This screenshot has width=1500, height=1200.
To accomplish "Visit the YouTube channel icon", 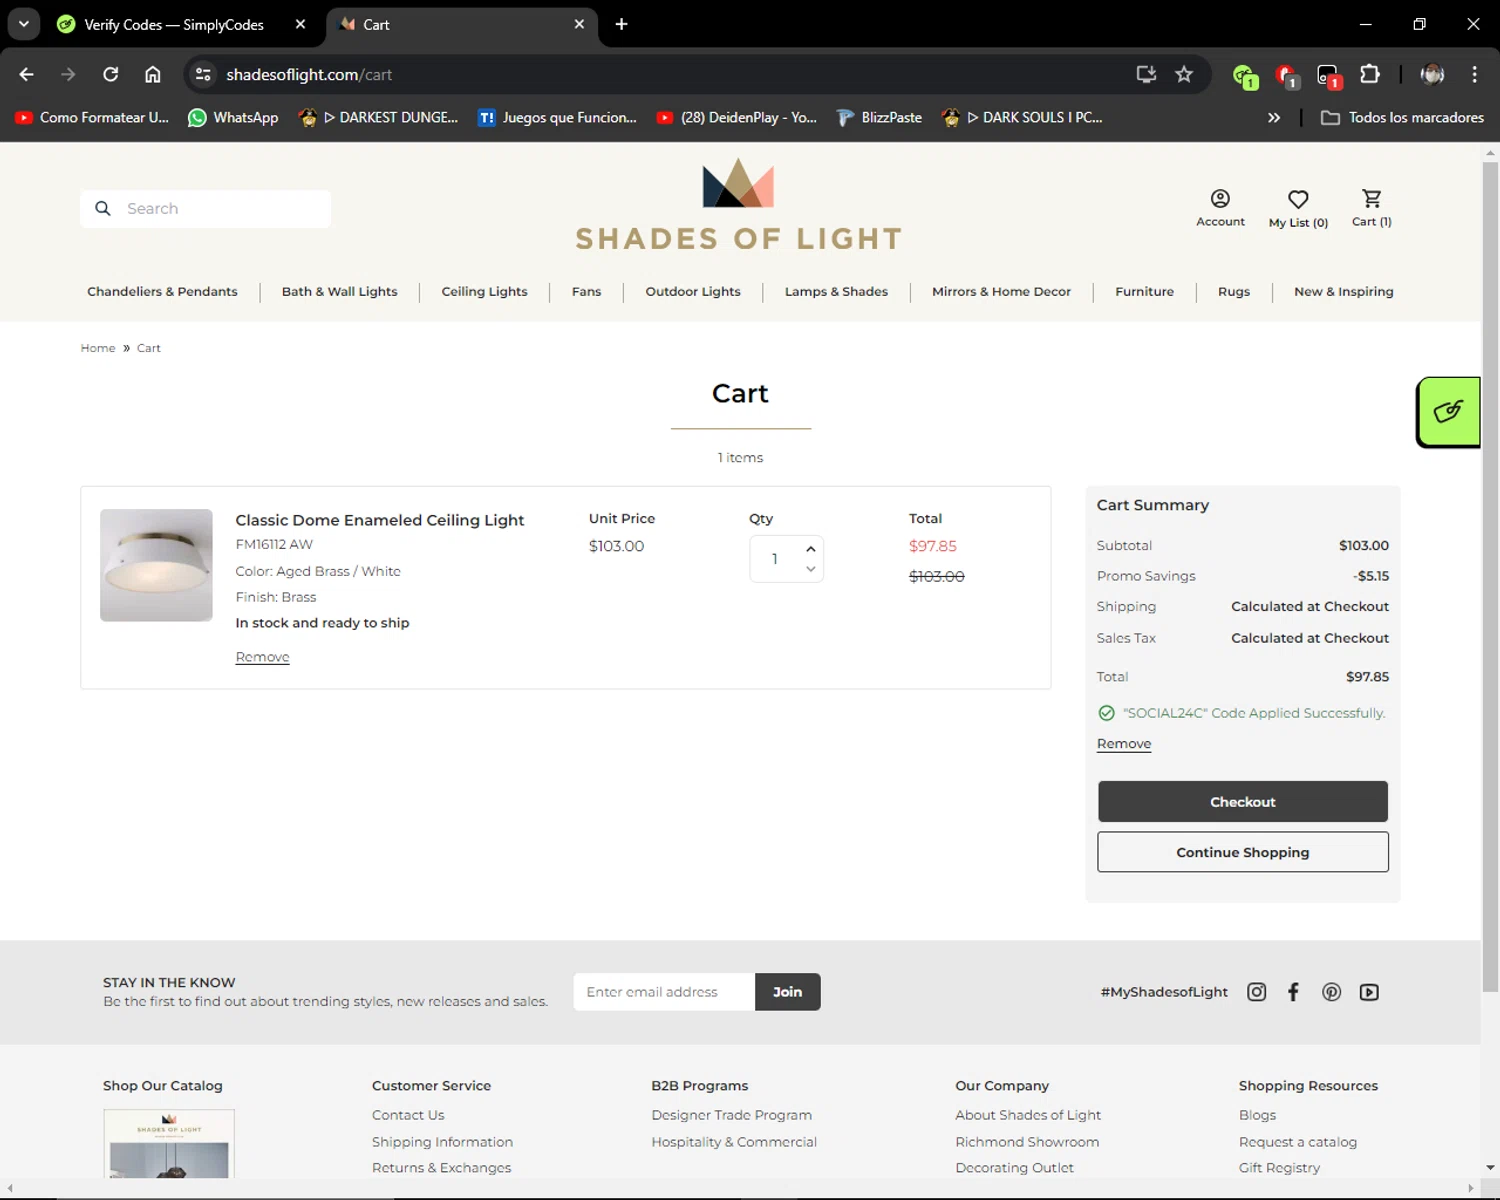I will pyautogui.click(x=1369, y=991).
